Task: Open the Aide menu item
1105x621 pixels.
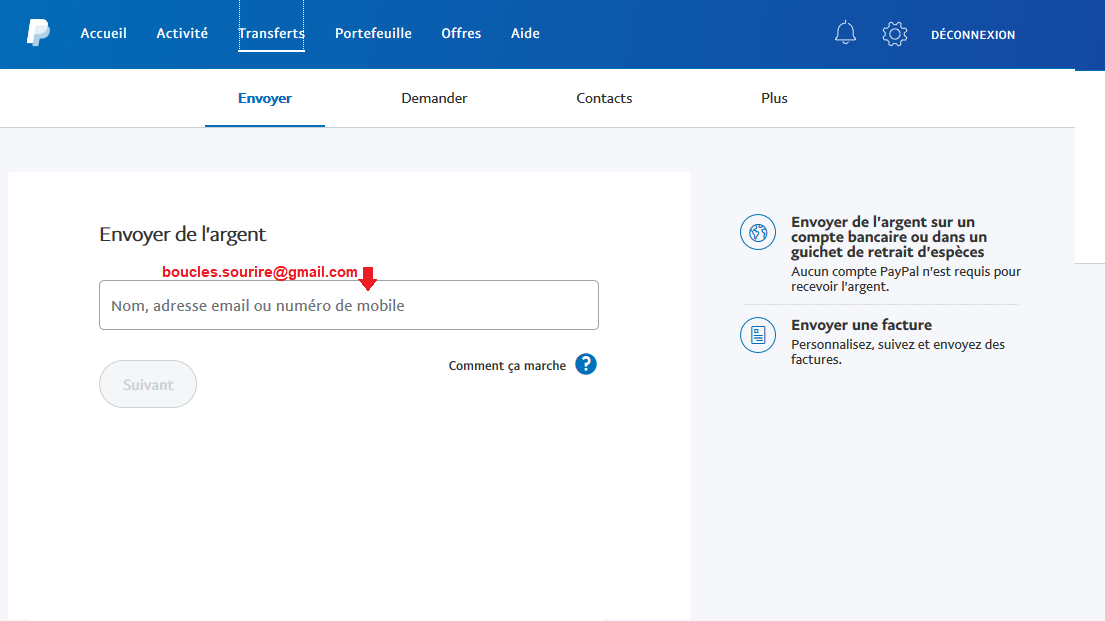Action: click(525, 33)
